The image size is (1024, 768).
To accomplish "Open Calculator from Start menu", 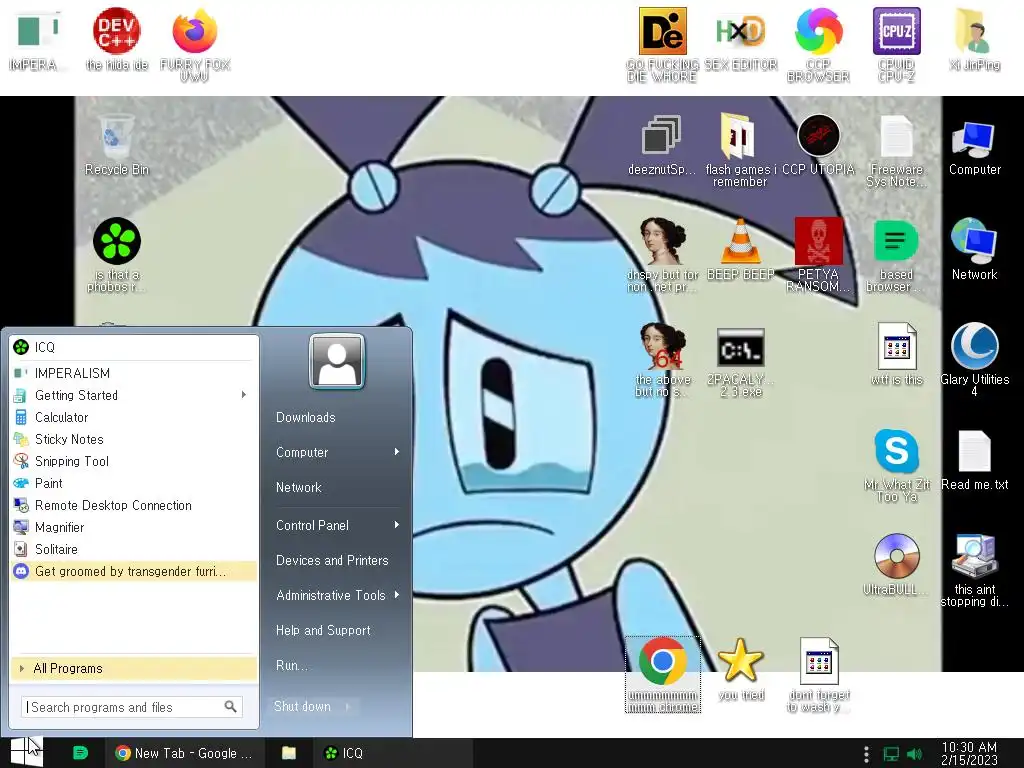I will (134, 417).
